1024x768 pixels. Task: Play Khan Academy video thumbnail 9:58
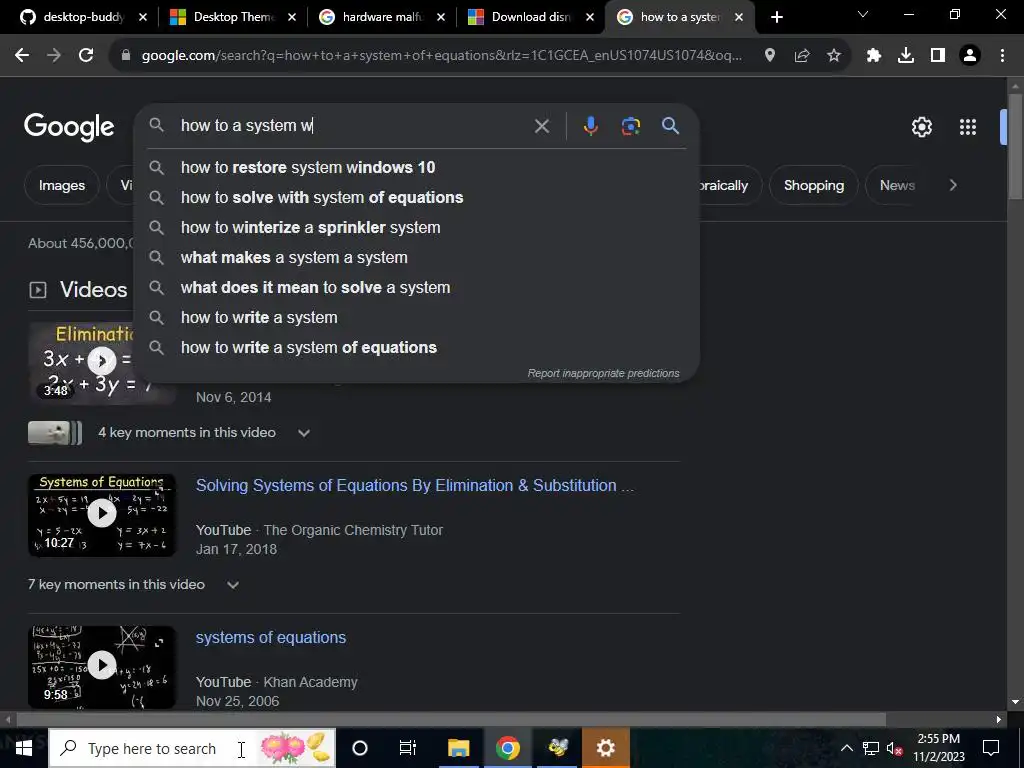click(102, 667)
